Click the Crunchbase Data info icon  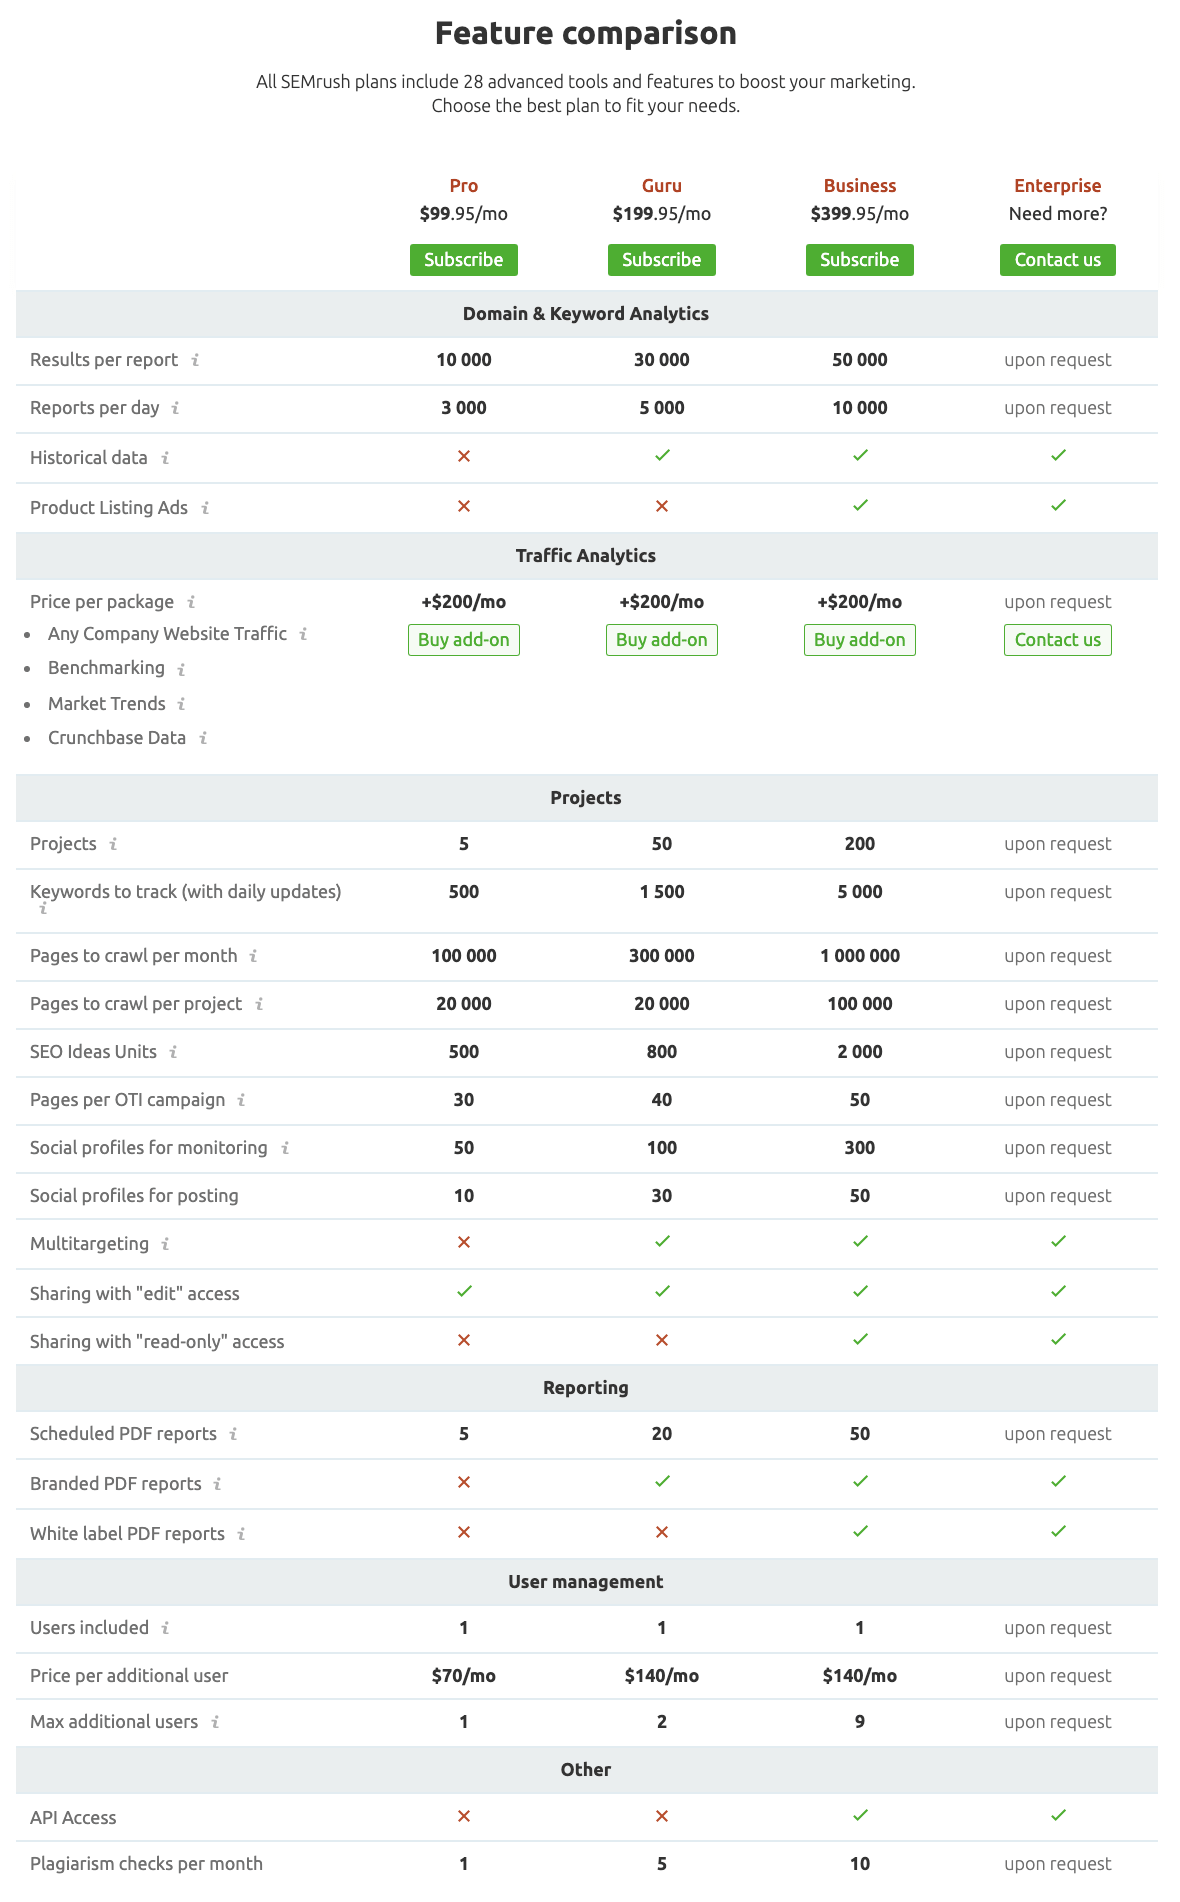pyautogui.click(x=203, y=738)
